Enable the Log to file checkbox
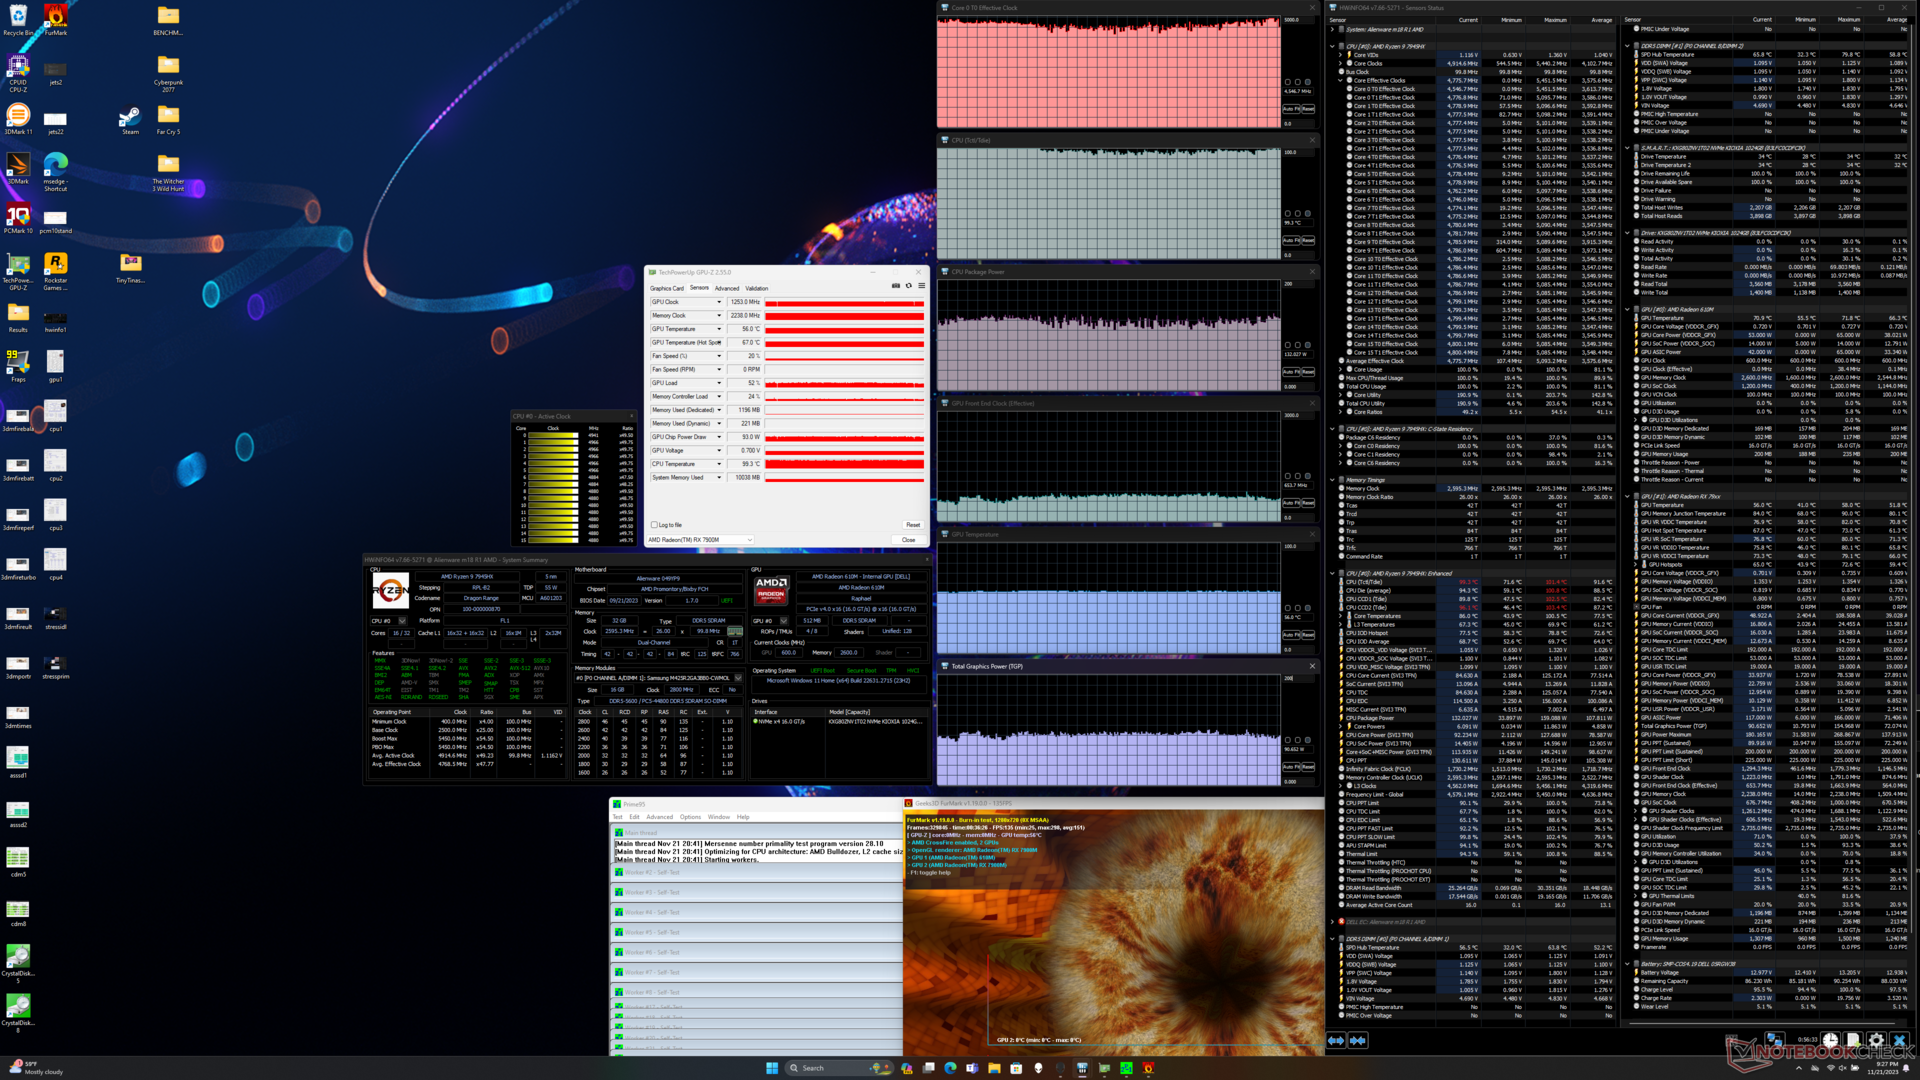 (x=654, y=525)
